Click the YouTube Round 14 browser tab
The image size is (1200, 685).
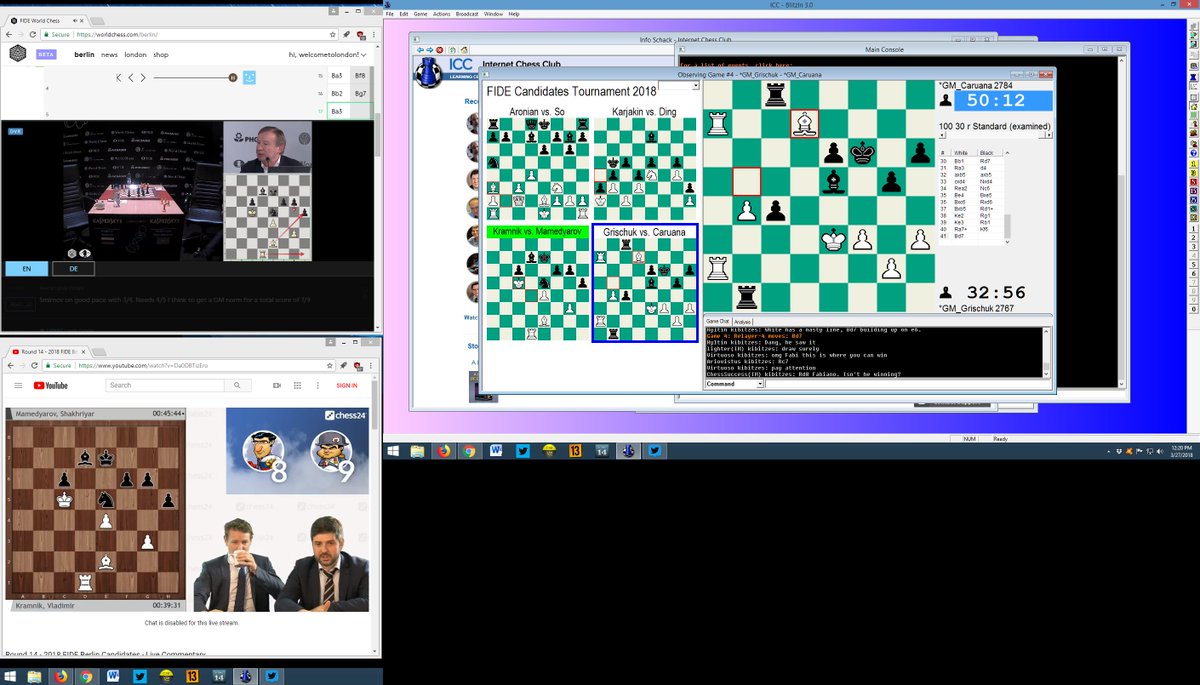coord(48,353)
